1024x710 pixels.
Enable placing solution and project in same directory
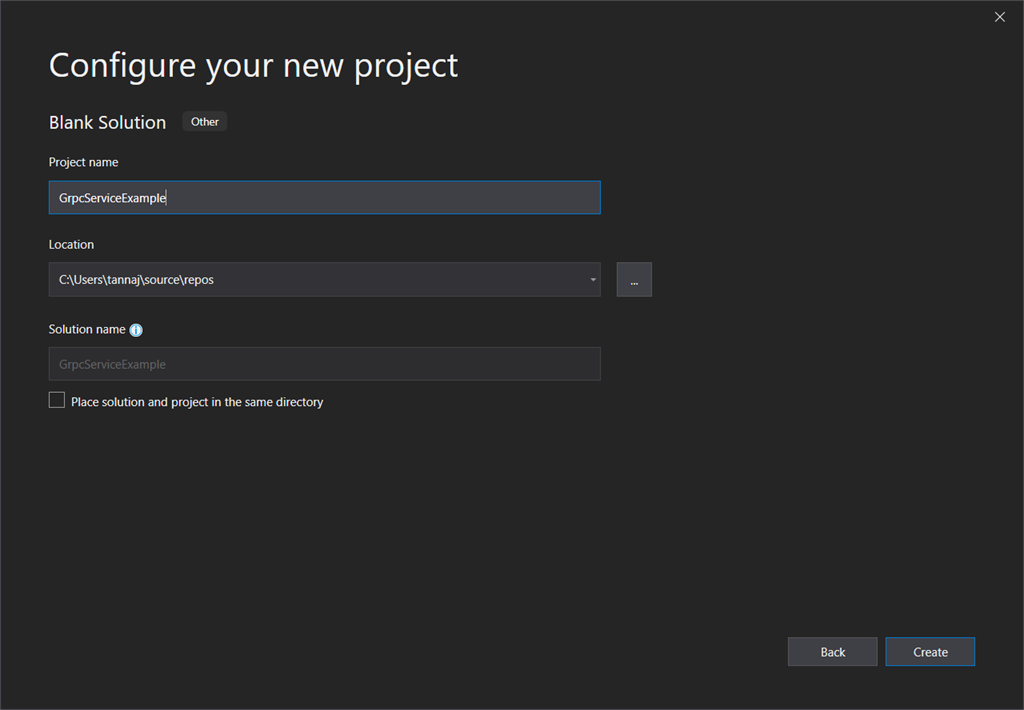pos(57,401)
